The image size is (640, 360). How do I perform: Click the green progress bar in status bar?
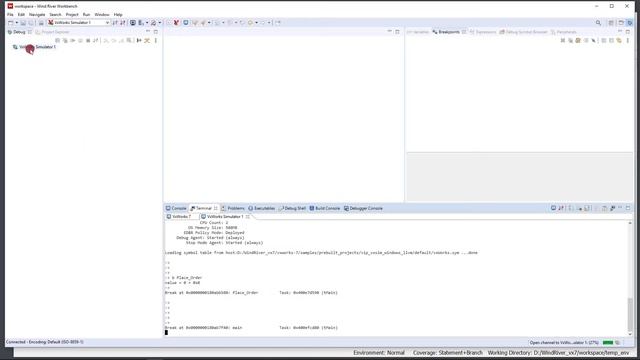608,342
